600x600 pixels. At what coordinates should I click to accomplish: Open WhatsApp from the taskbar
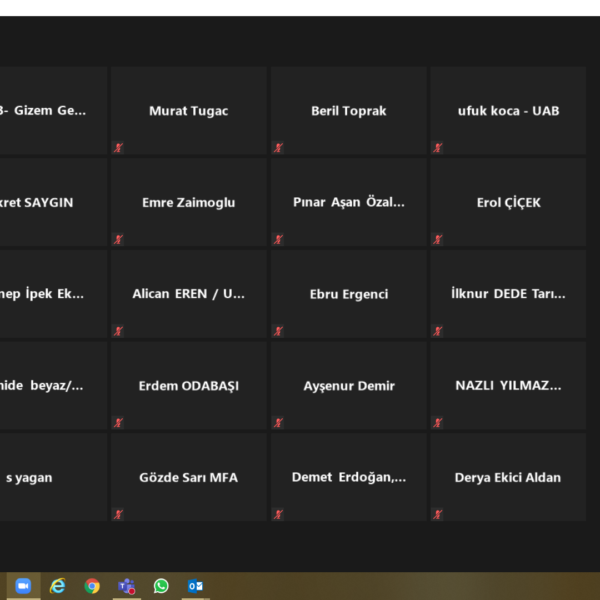click(x=161, y=586)
